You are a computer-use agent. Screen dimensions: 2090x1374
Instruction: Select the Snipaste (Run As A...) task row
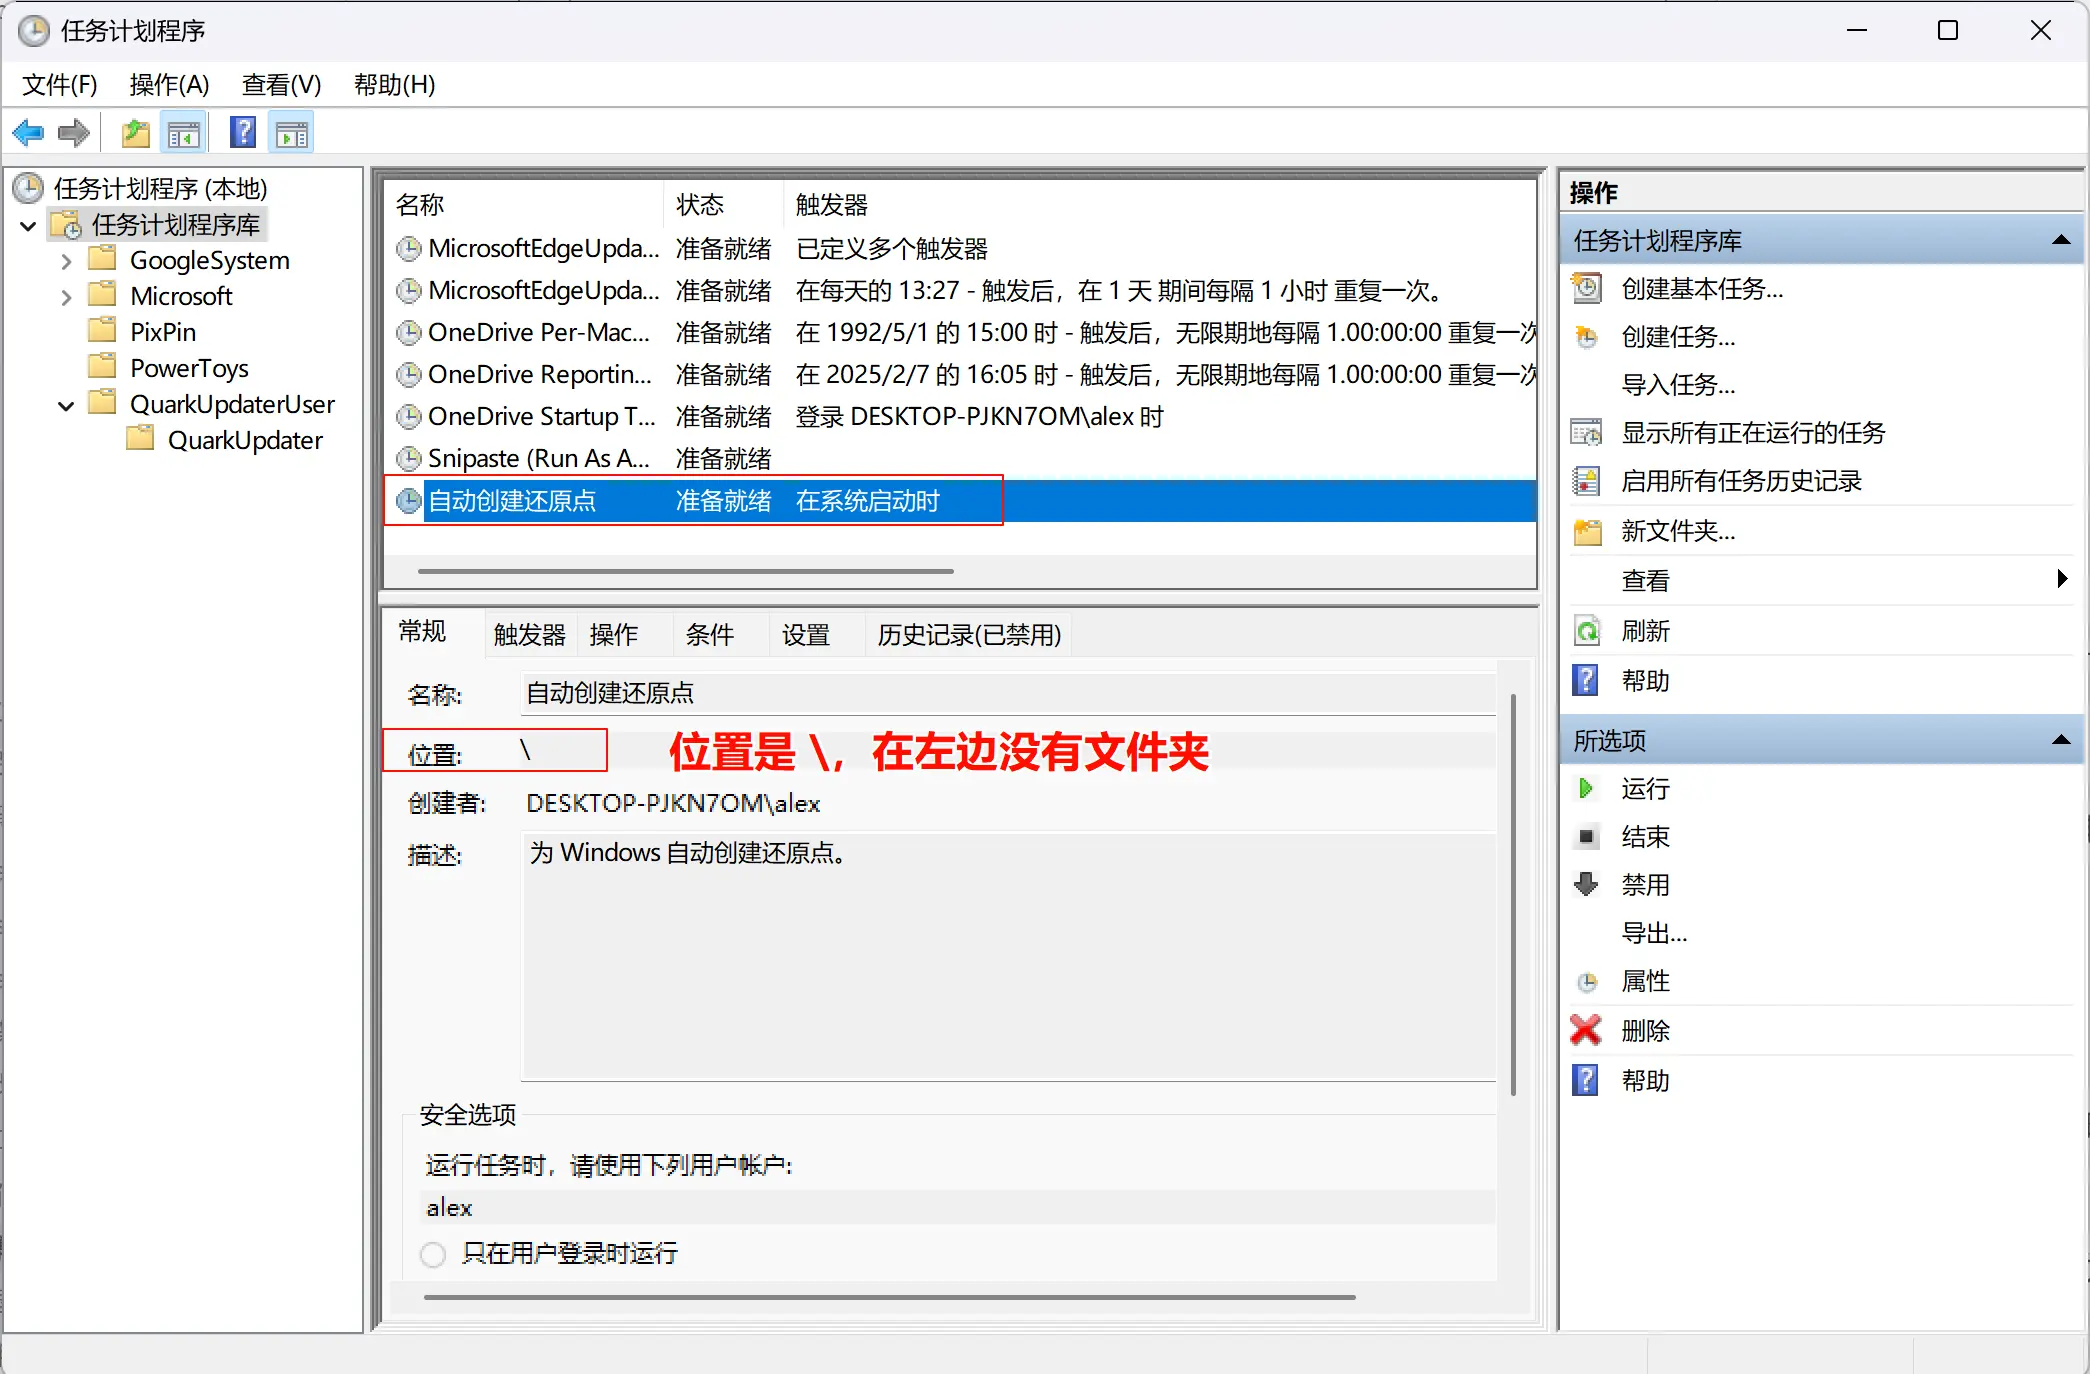tap(540, 459)
